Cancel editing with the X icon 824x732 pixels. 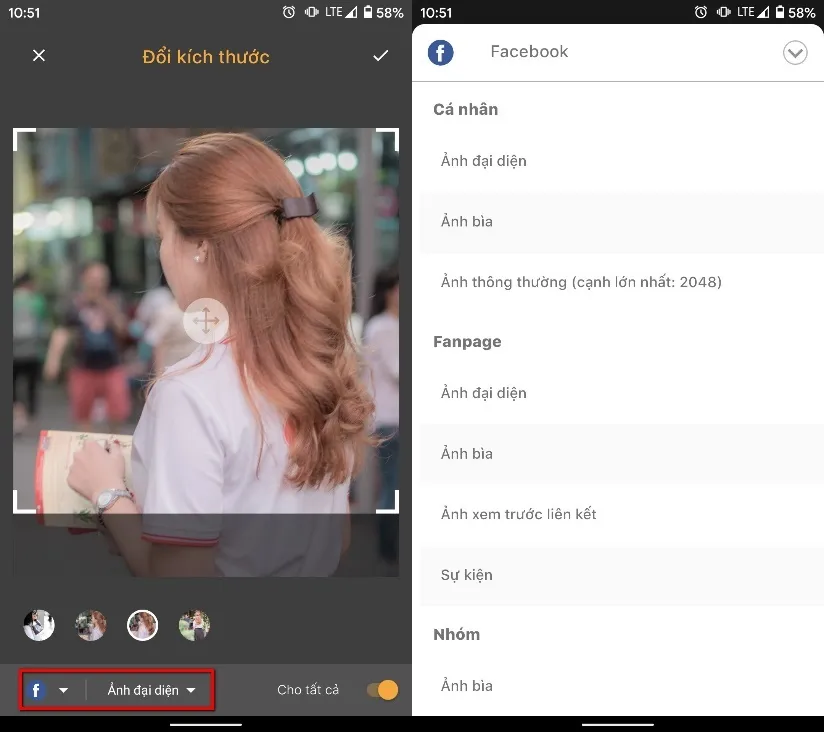tap(38, 55)
